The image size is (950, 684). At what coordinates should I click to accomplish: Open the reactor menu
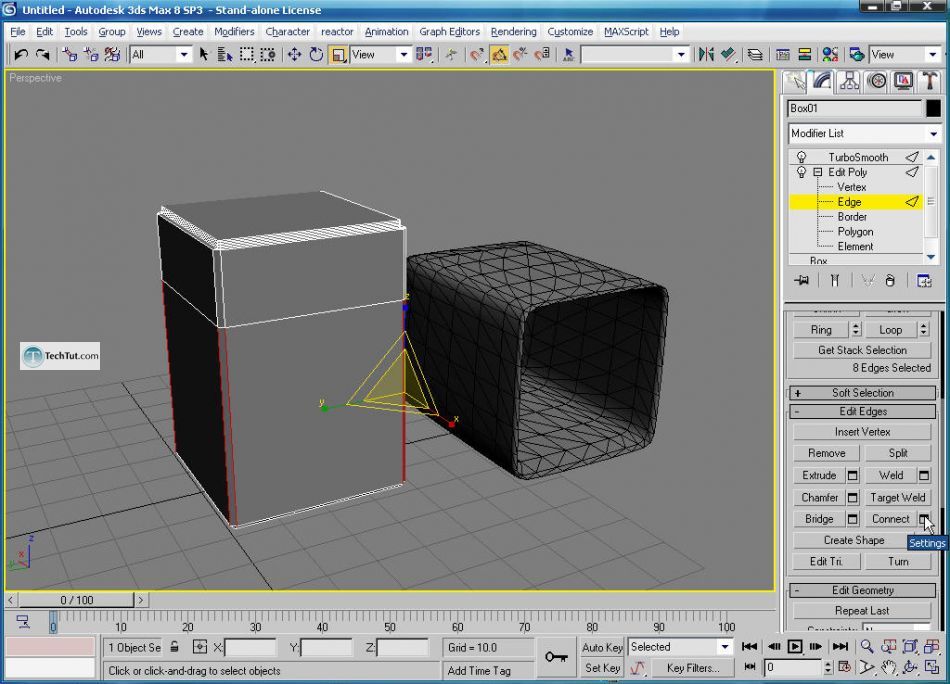tap(337, 32)
